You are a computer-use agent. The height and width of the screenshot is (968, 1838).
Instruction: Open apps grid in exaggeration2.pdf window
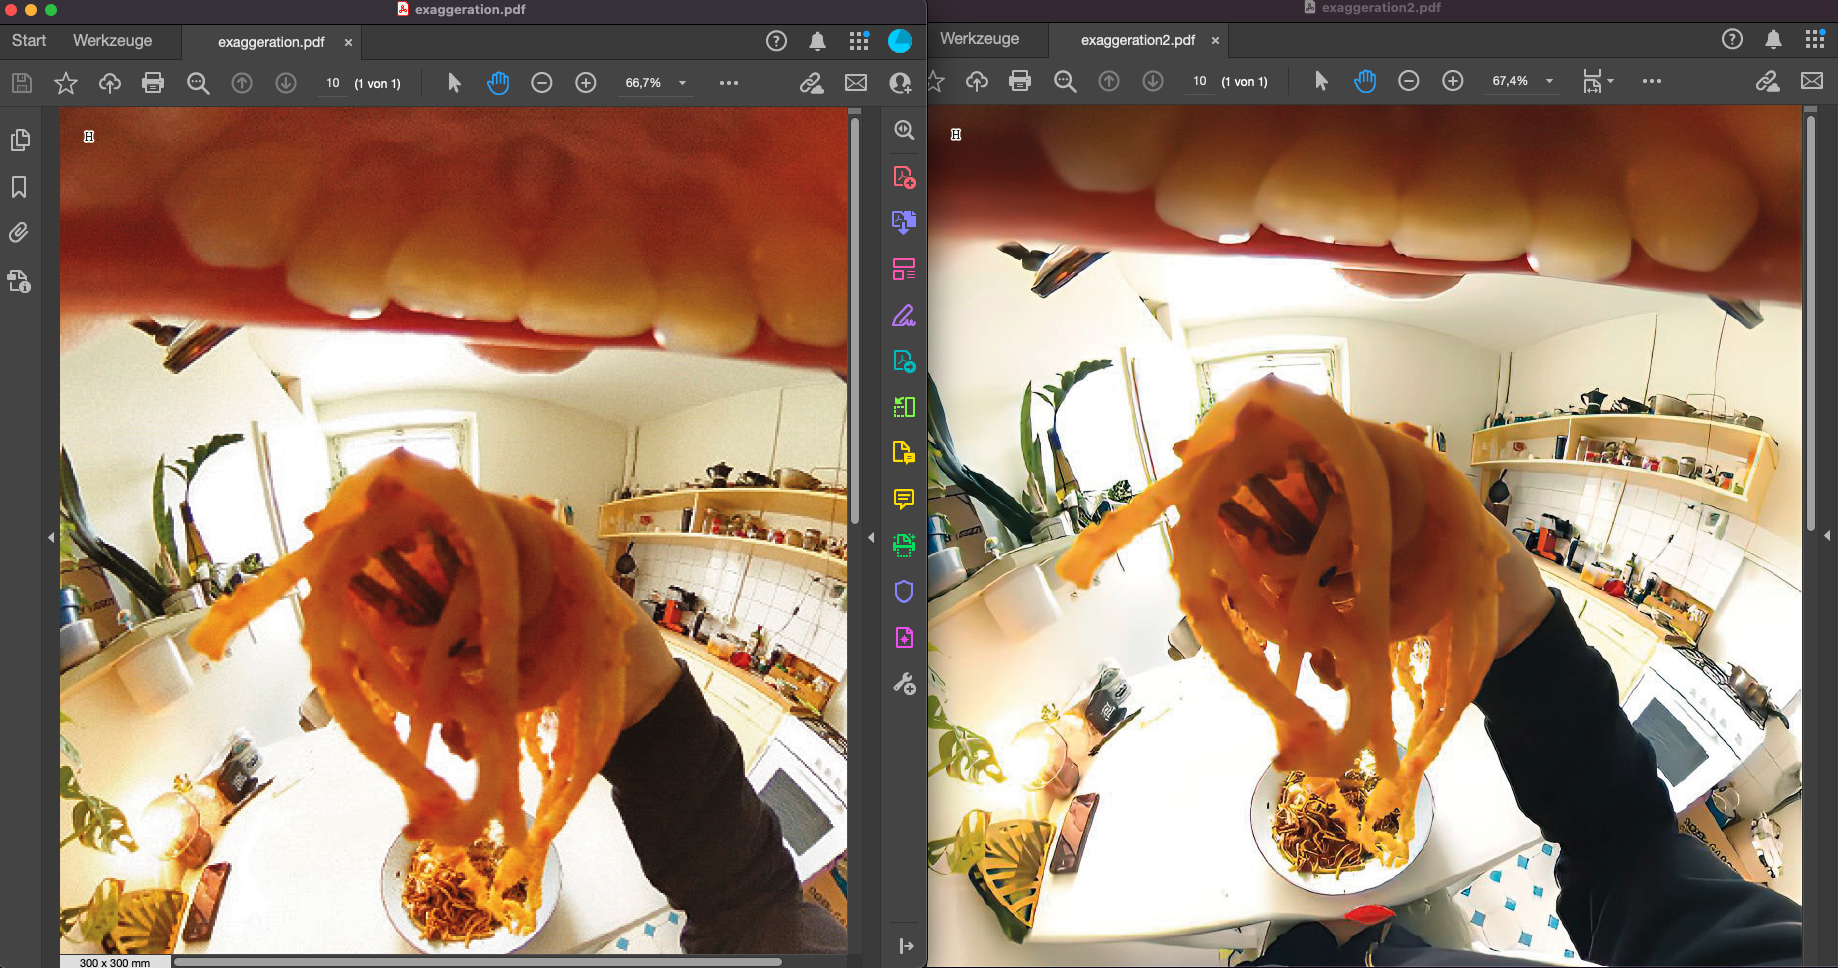coord(1815,39)
